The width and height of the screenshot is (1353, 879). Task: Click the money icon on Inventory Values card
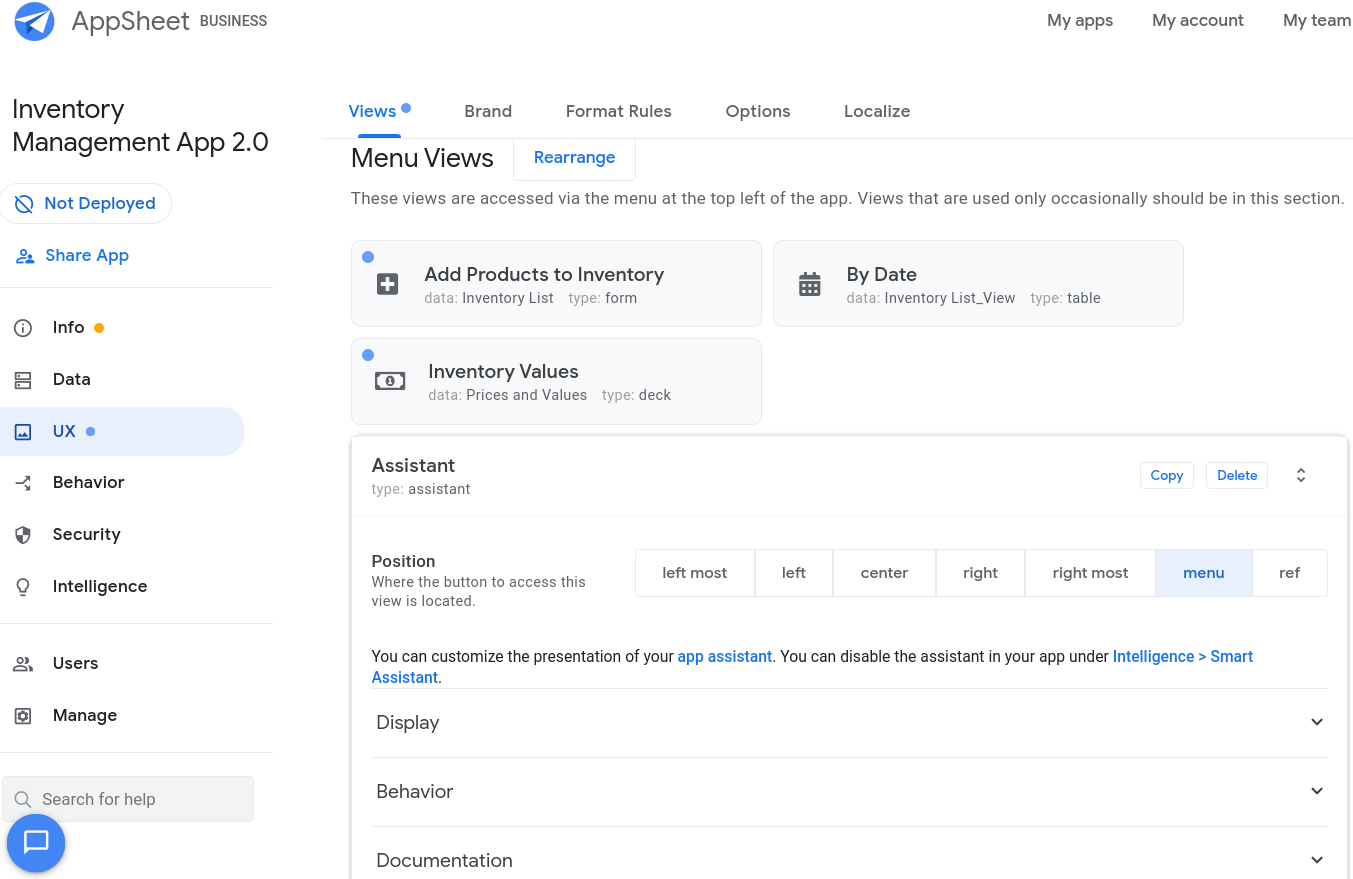(390, 381)
